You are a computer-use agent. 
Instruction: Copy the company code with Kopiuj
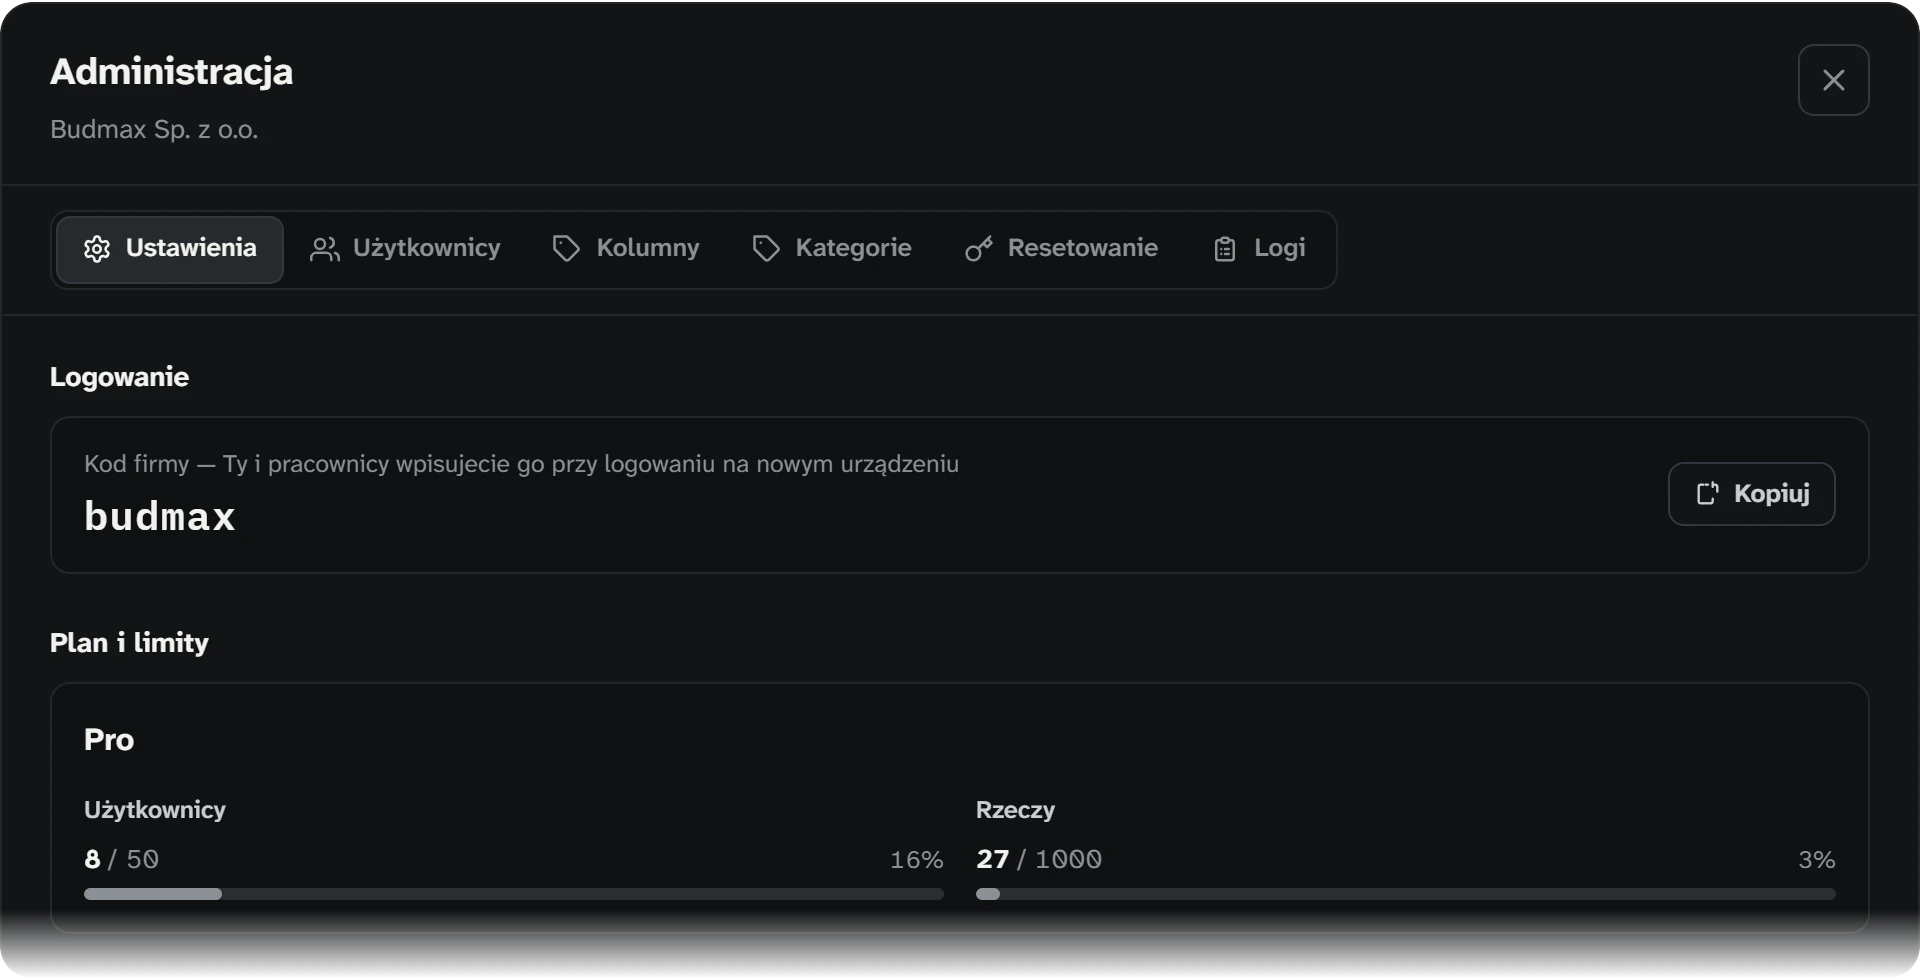pyautogui.click(x=1751, y=493)
